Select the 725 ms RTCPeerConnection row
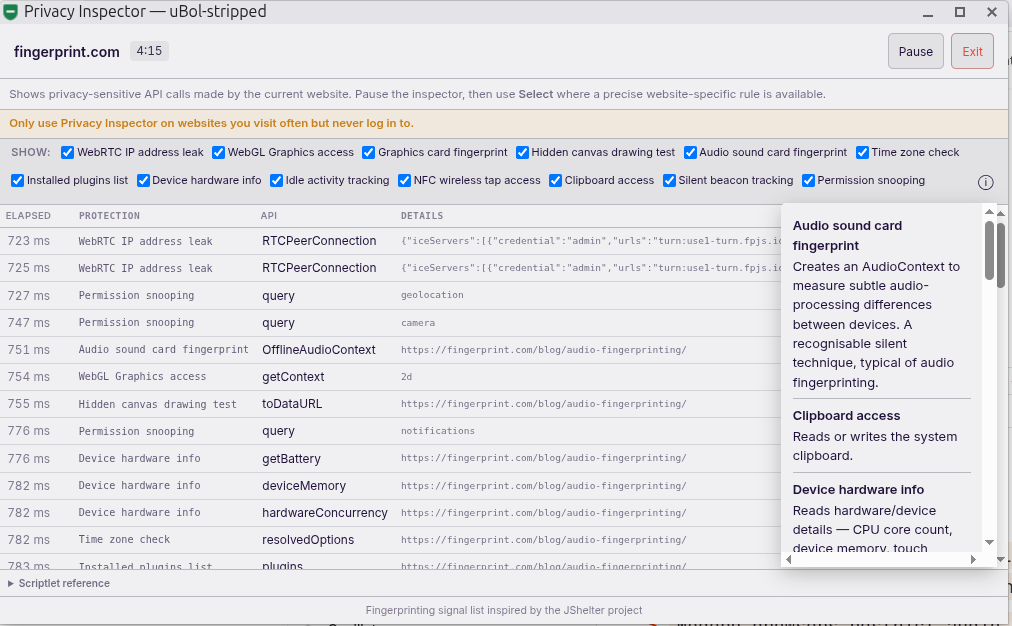Screen dimensions: 1012x626 coord(390,268)
